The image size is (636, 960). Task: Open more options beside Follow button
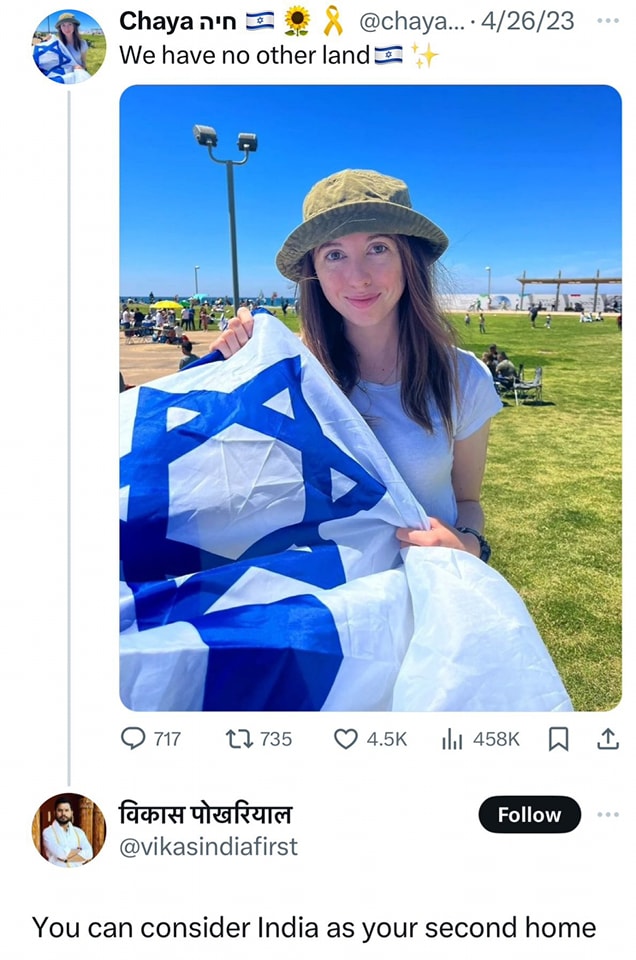coord(608,814)
